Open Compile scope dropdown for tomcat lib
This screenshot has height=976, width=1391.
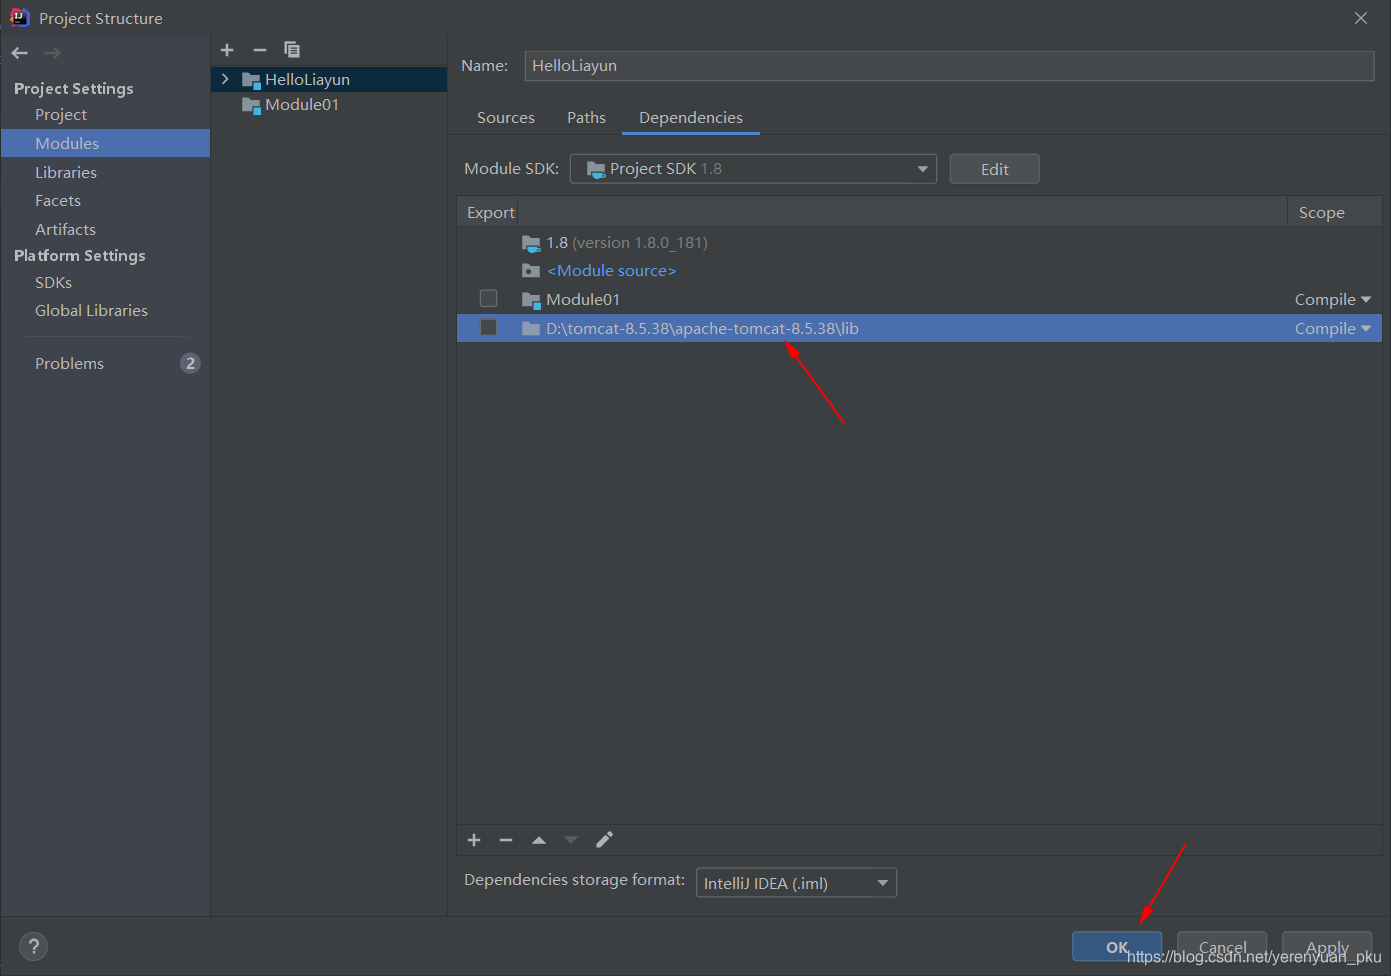pyautogui.click(x=1333, y=329)
